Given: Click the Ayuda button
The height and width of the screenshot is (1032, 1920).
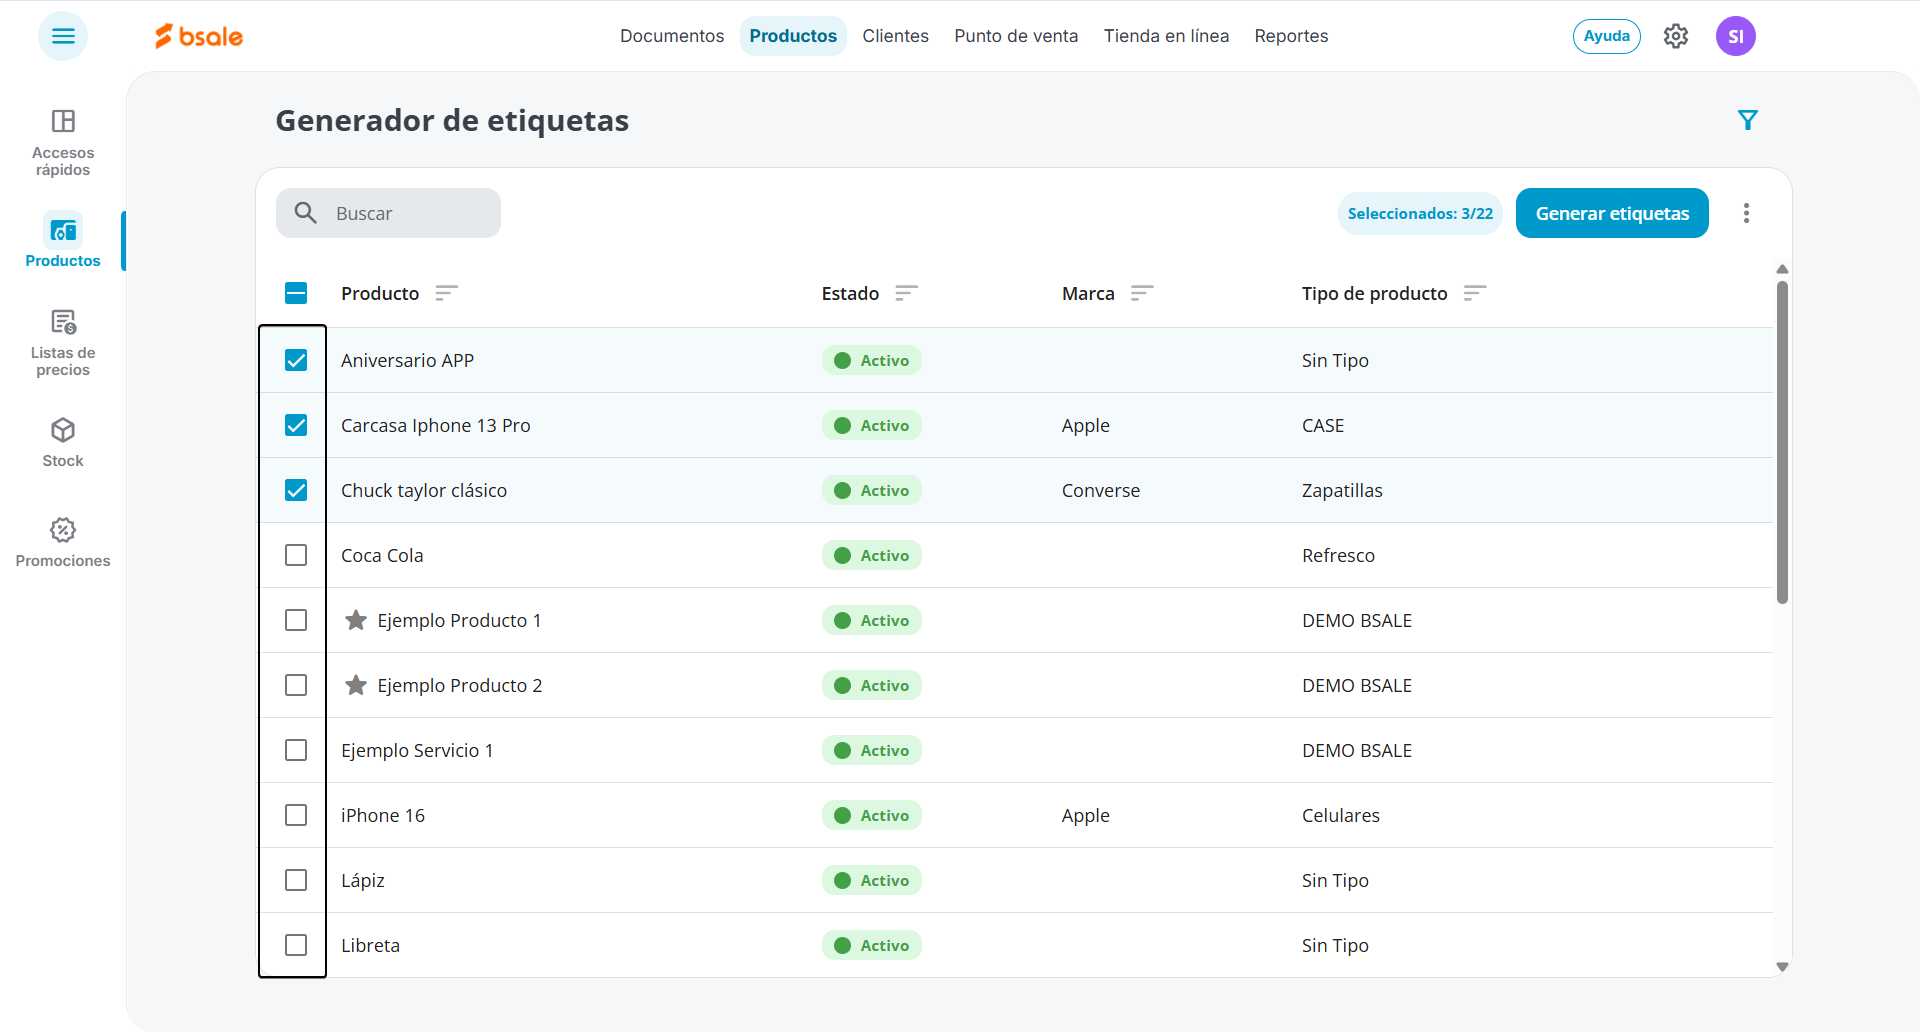Looking at the screenshot, I should (1607, 36).
